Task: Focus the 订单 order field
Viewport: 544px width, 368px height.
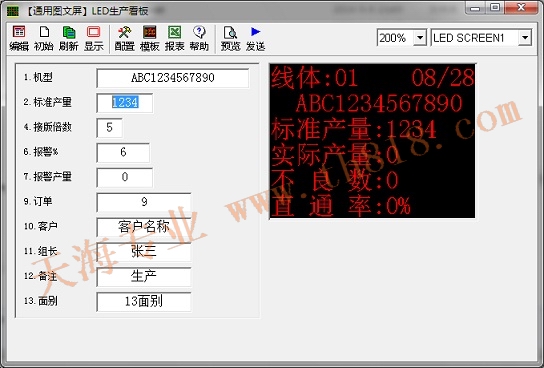Action: 144,202
